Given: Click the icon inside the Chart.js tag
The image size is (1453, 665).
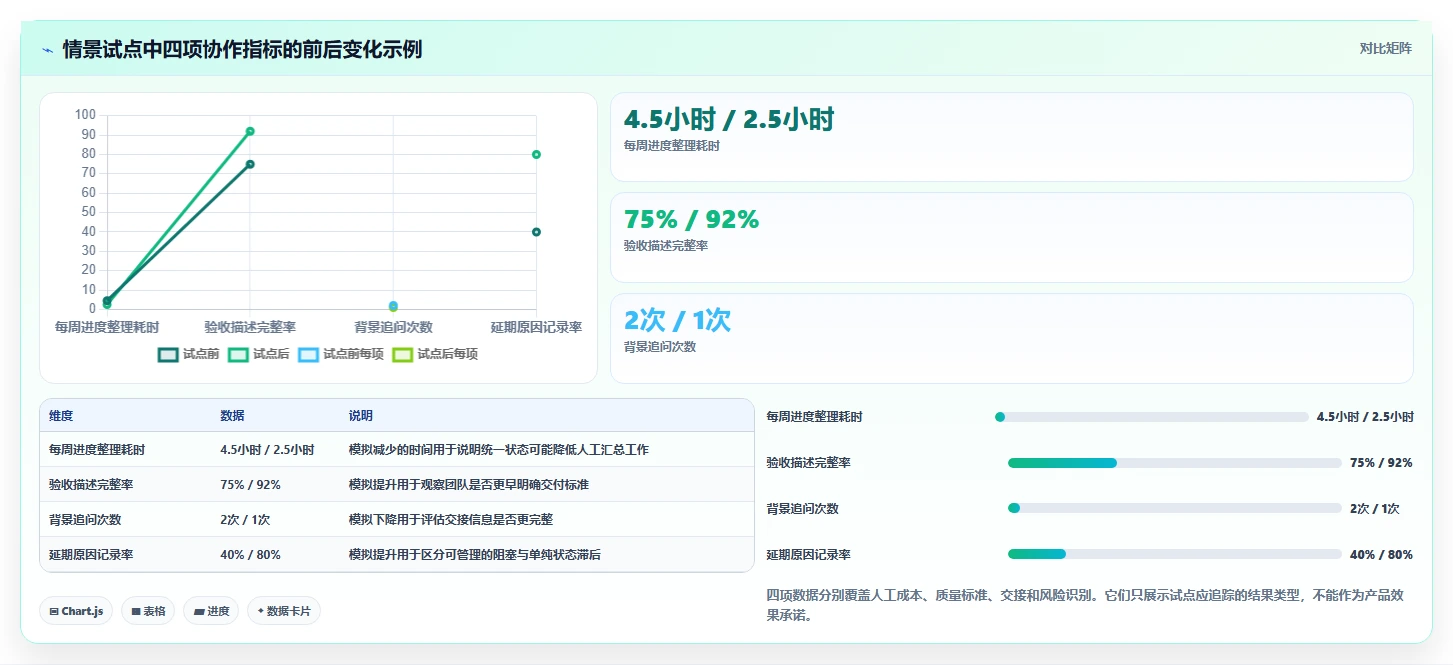Looking at the screenshot, I should coord(54,611).
